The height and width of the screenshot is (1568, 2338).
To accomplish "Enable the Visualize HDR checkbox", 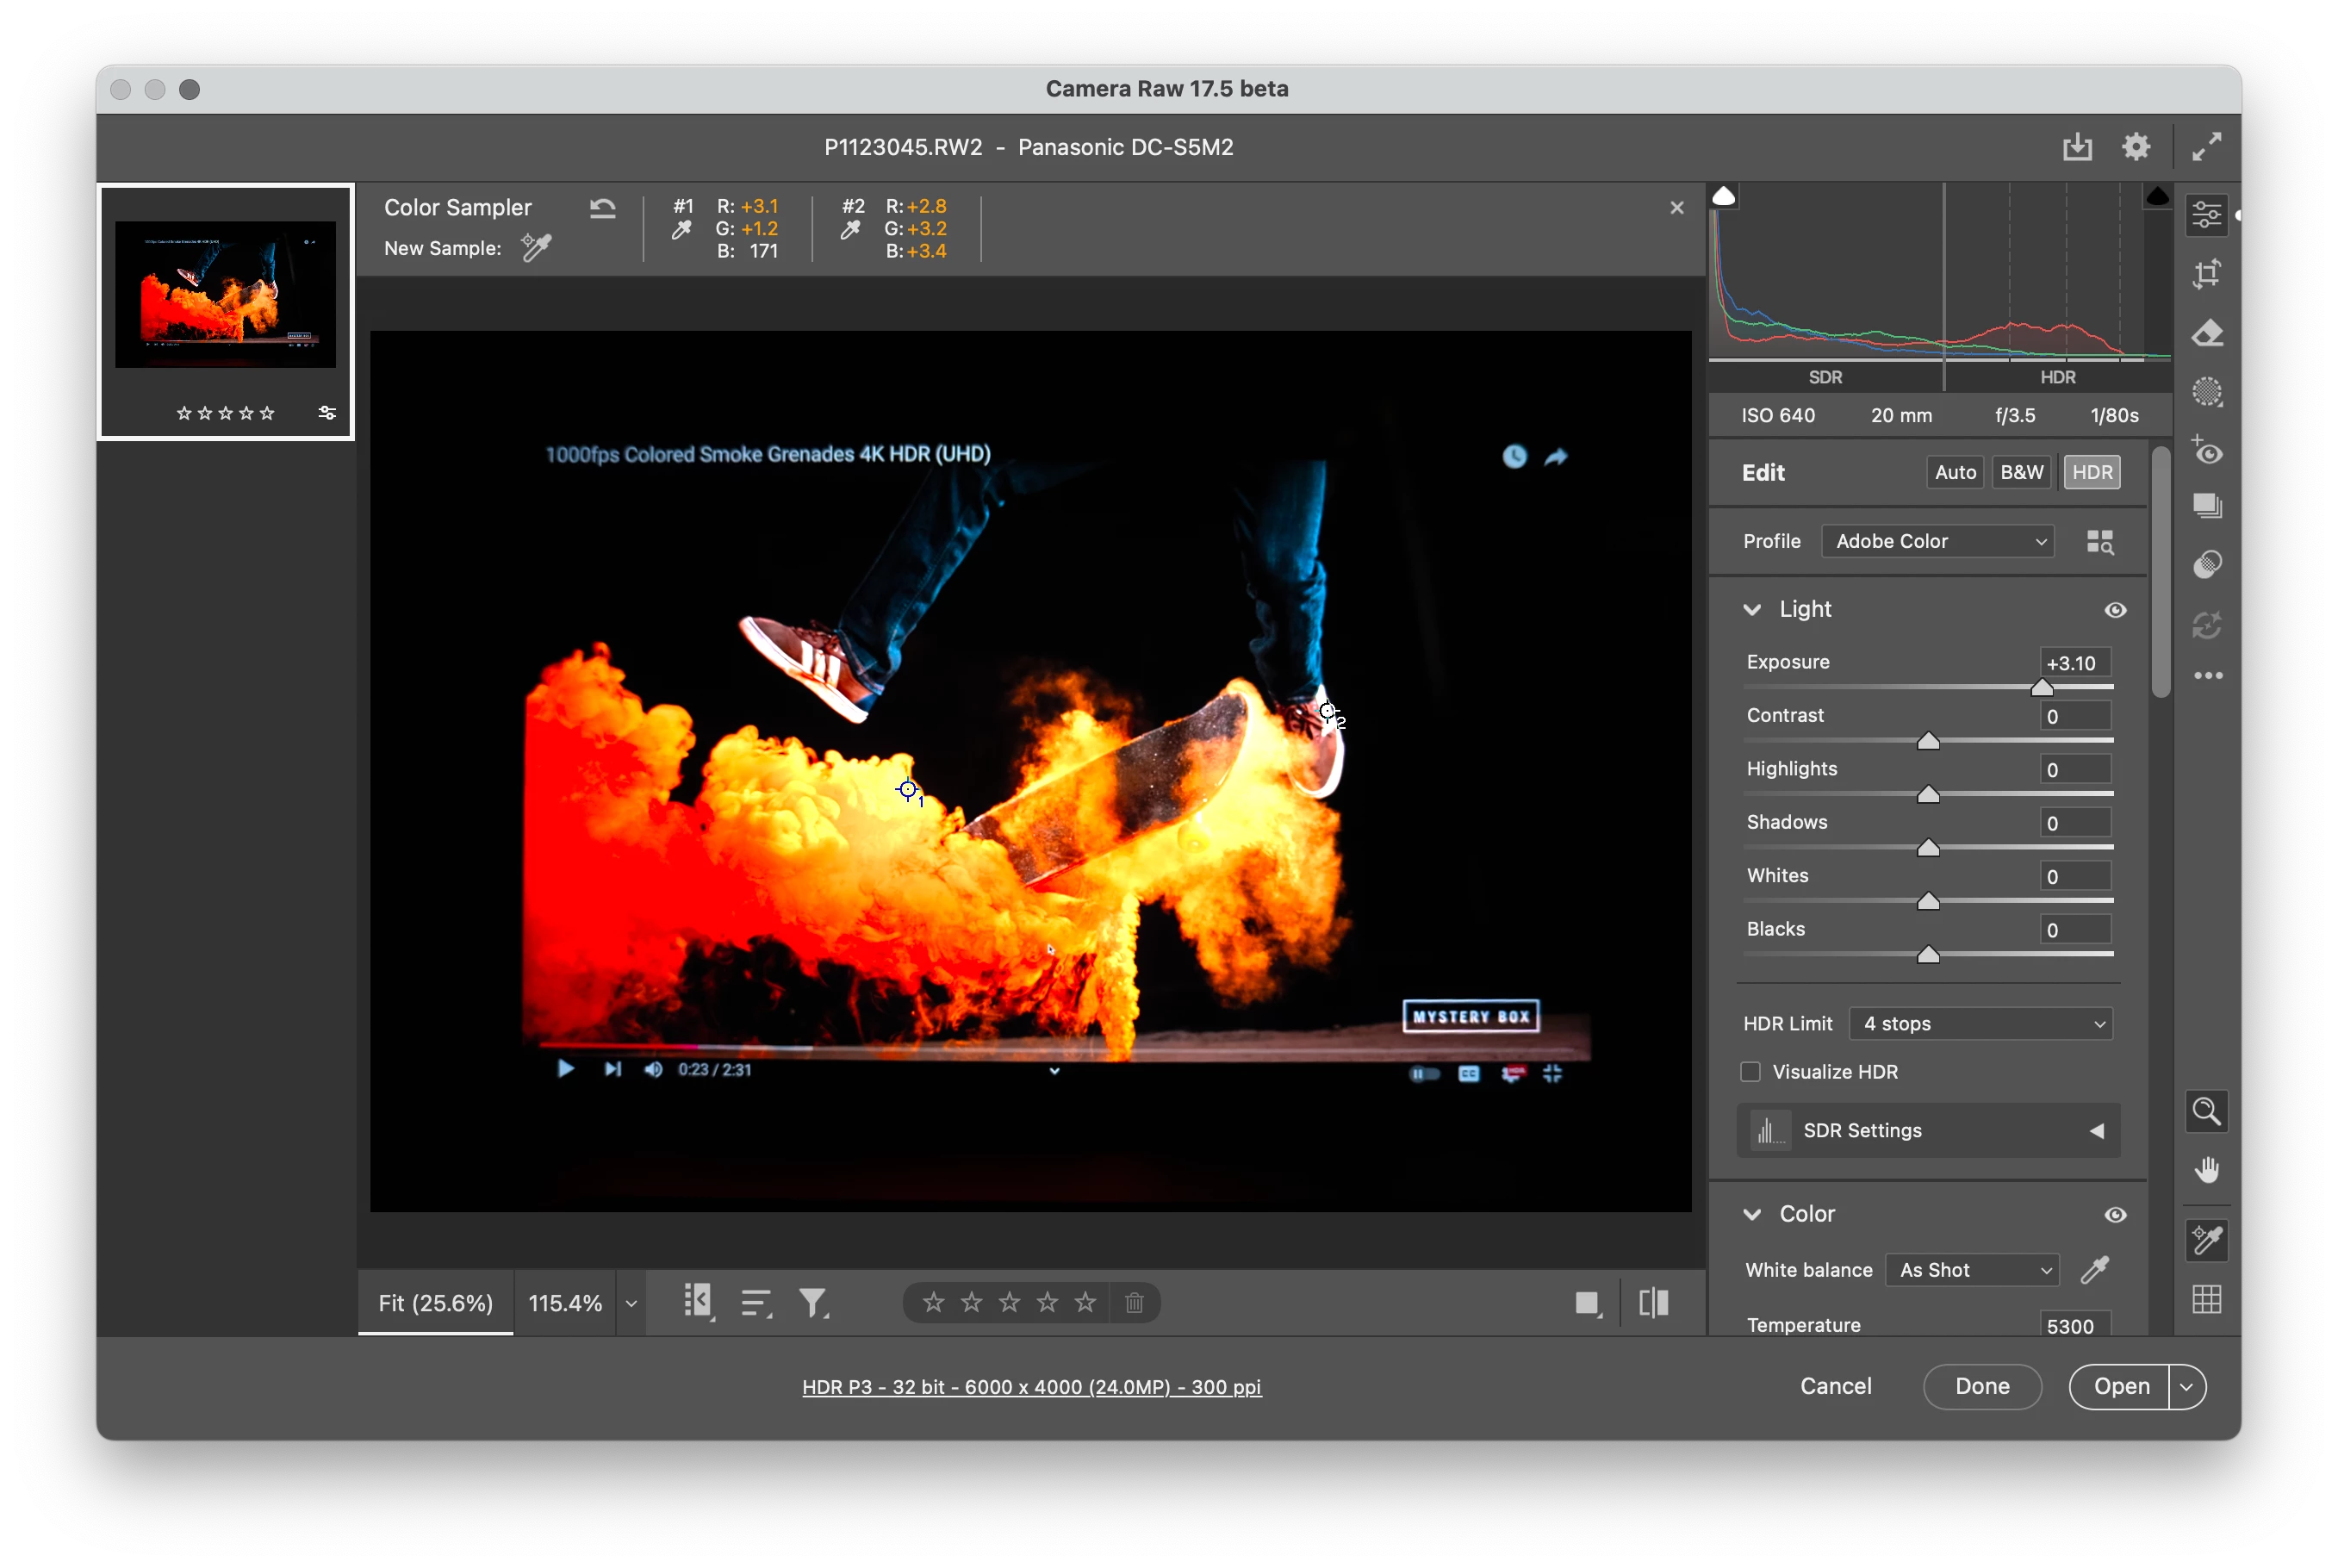I will pos(1750,1072).
